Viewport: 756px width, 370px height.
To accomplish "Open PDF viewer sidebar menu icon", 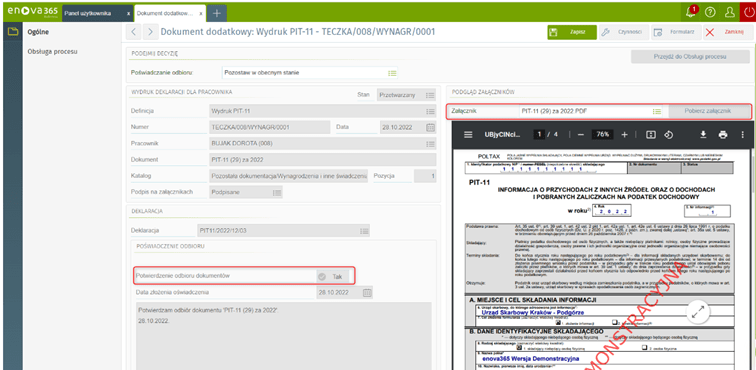I will click(468, 135).
